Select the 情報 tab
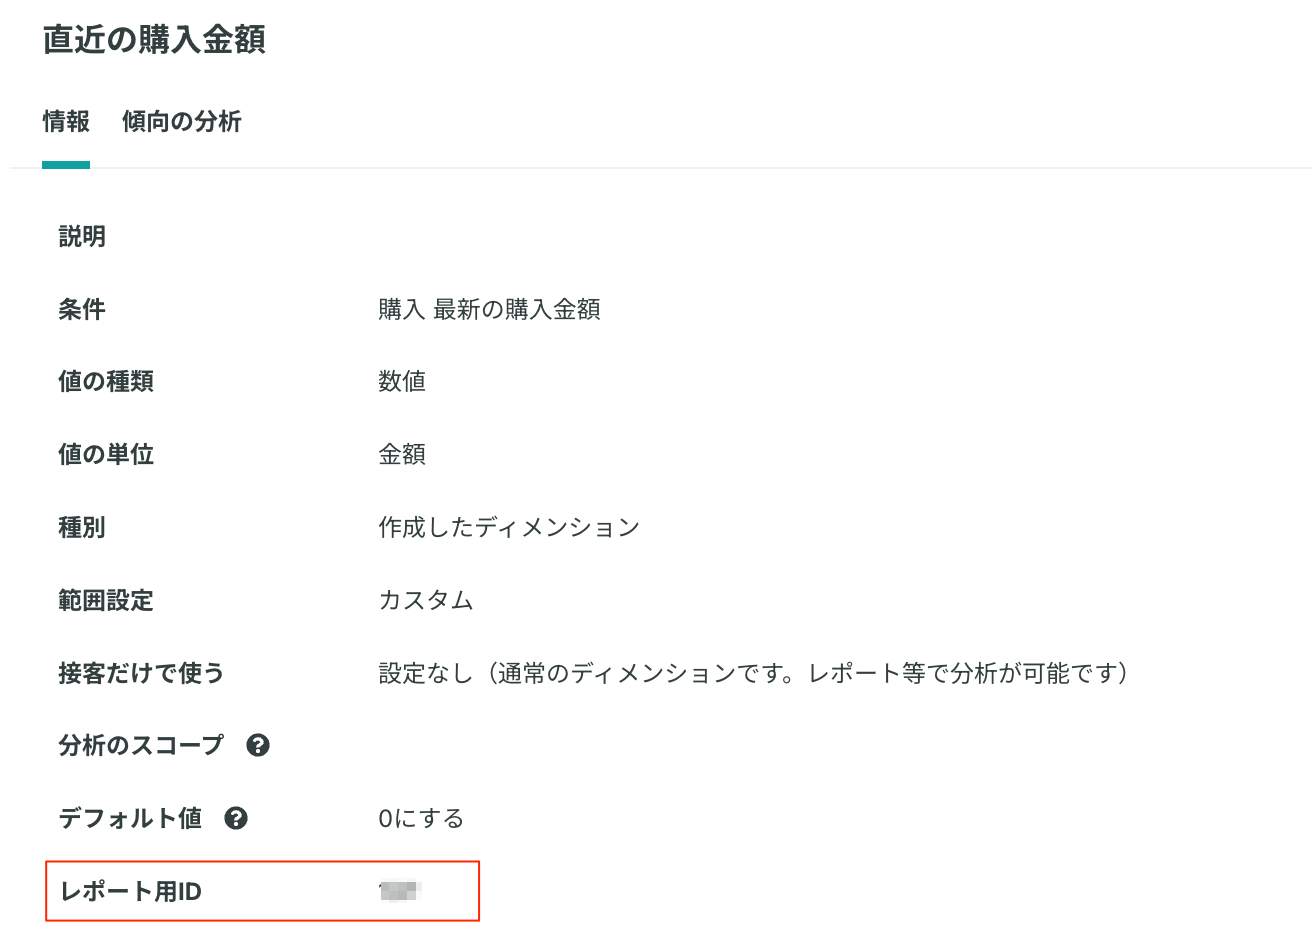Viewport: 1312px width, 936px height. (x=66, y=122)
